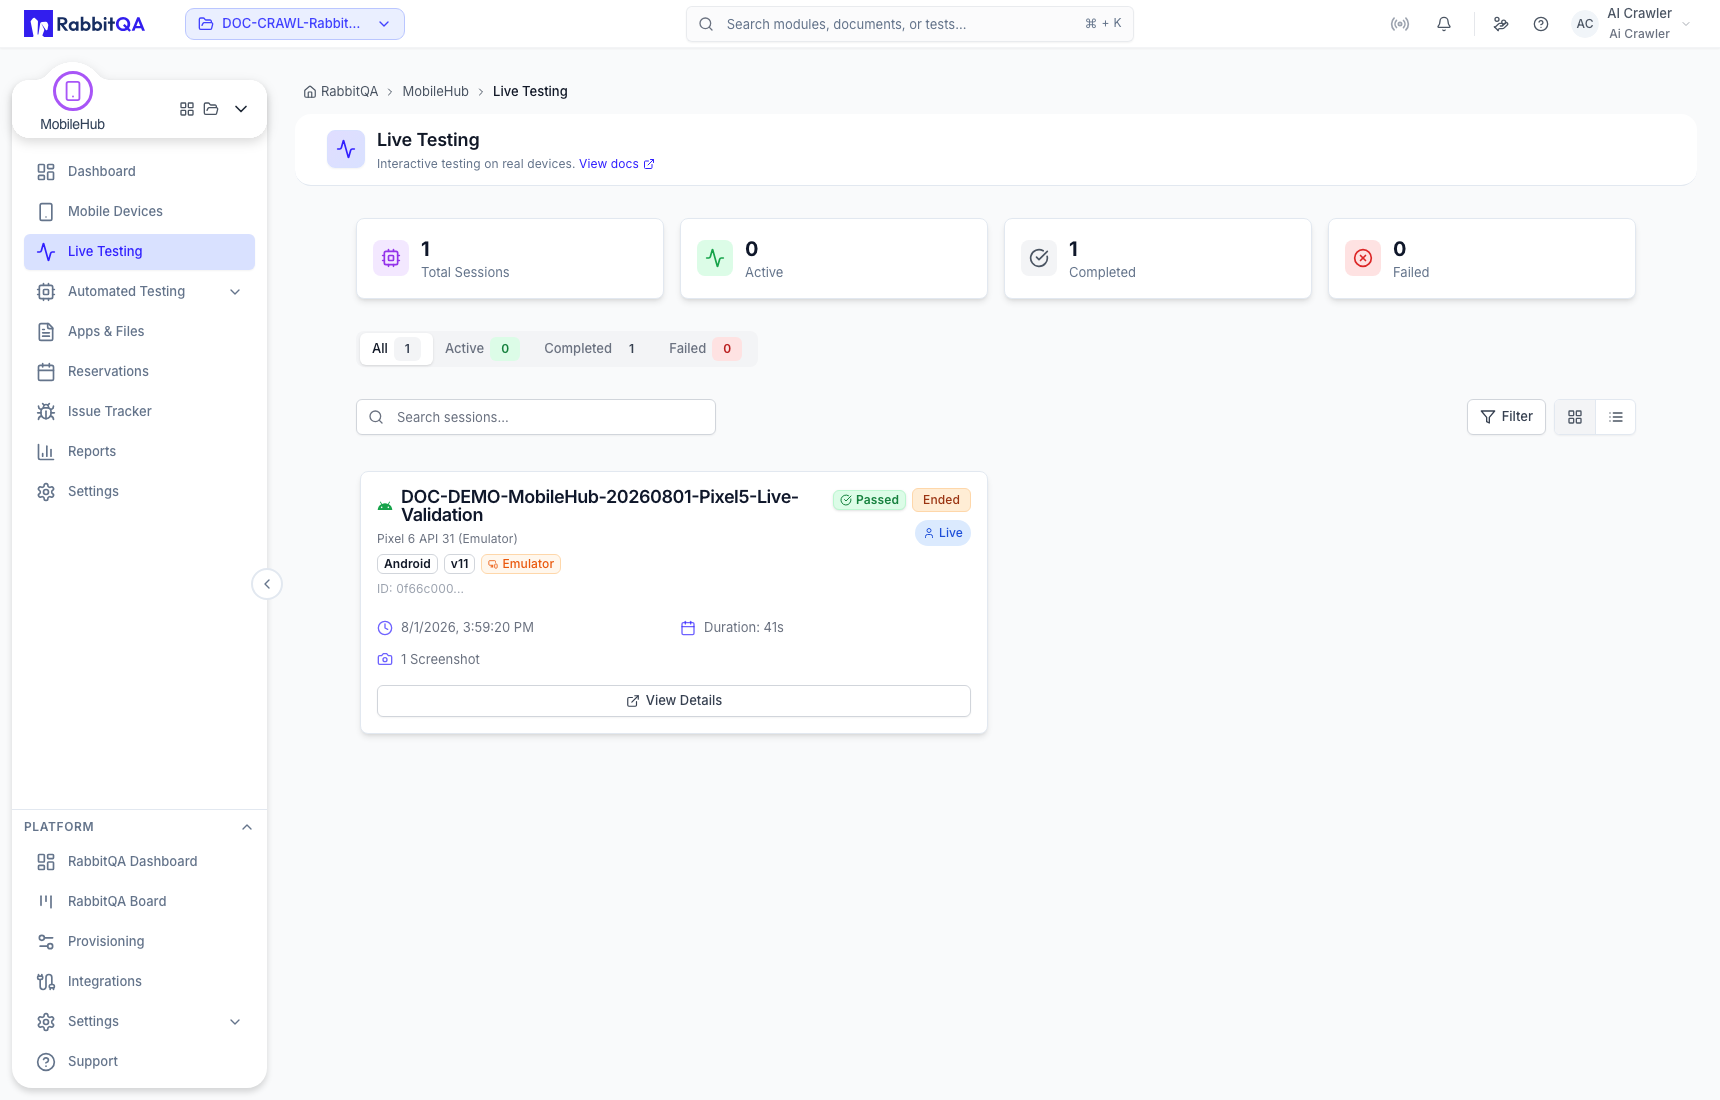Click the Passed status badge
The image size is (1720, 1100).
click(869, 500)
